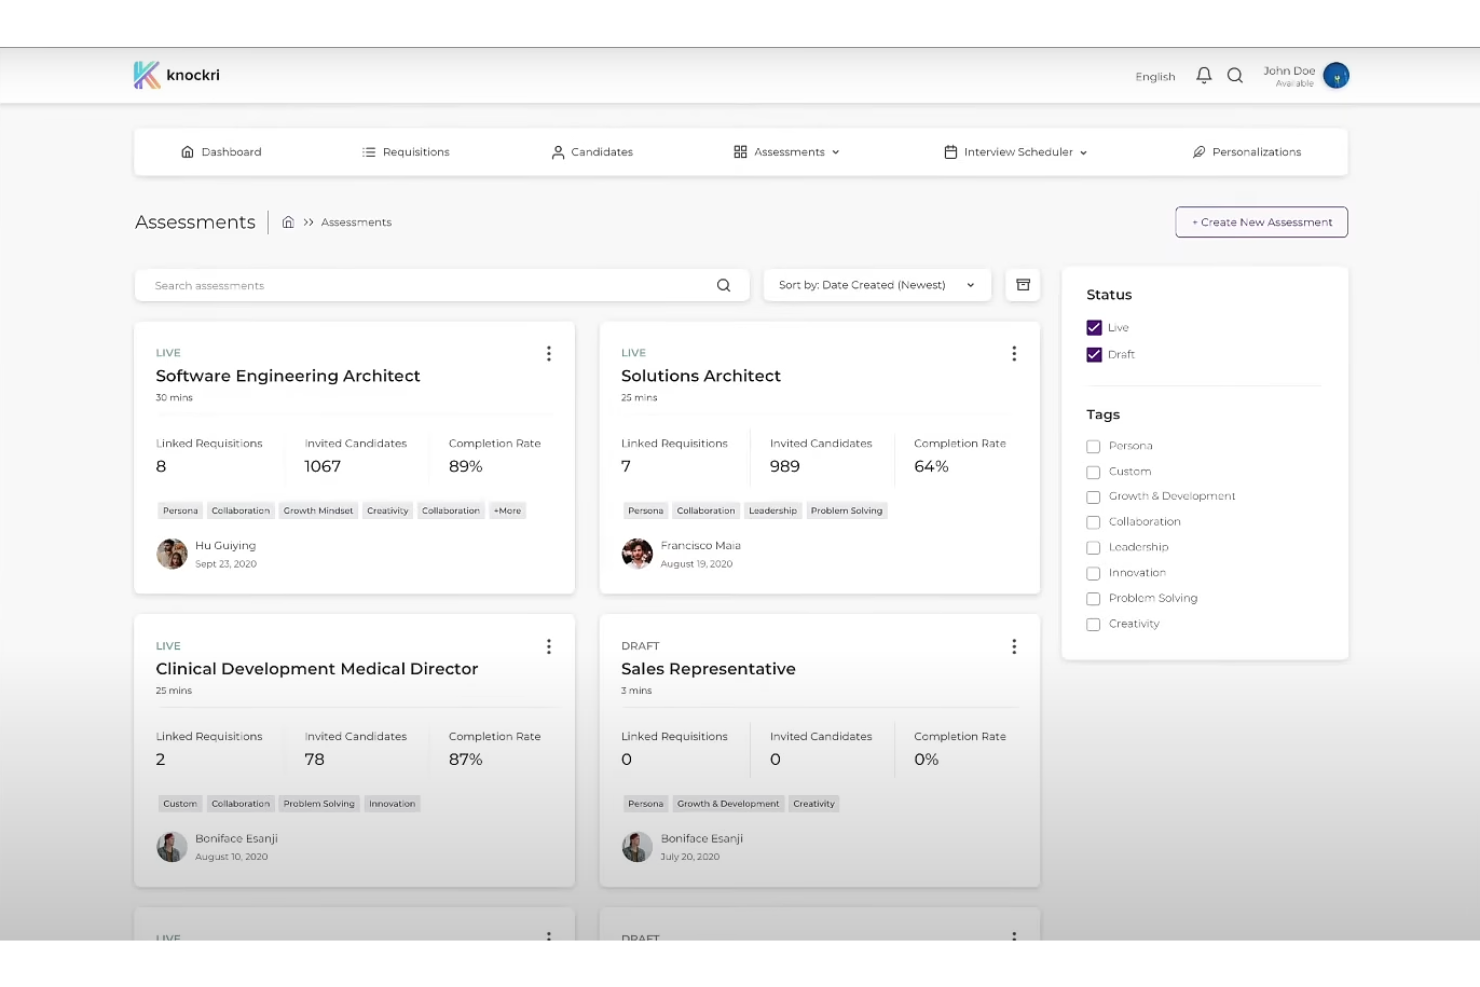This screenshot has height=987, width=1480.
Task: Click invited candidates value 989
Action: [x=785, y=466]
